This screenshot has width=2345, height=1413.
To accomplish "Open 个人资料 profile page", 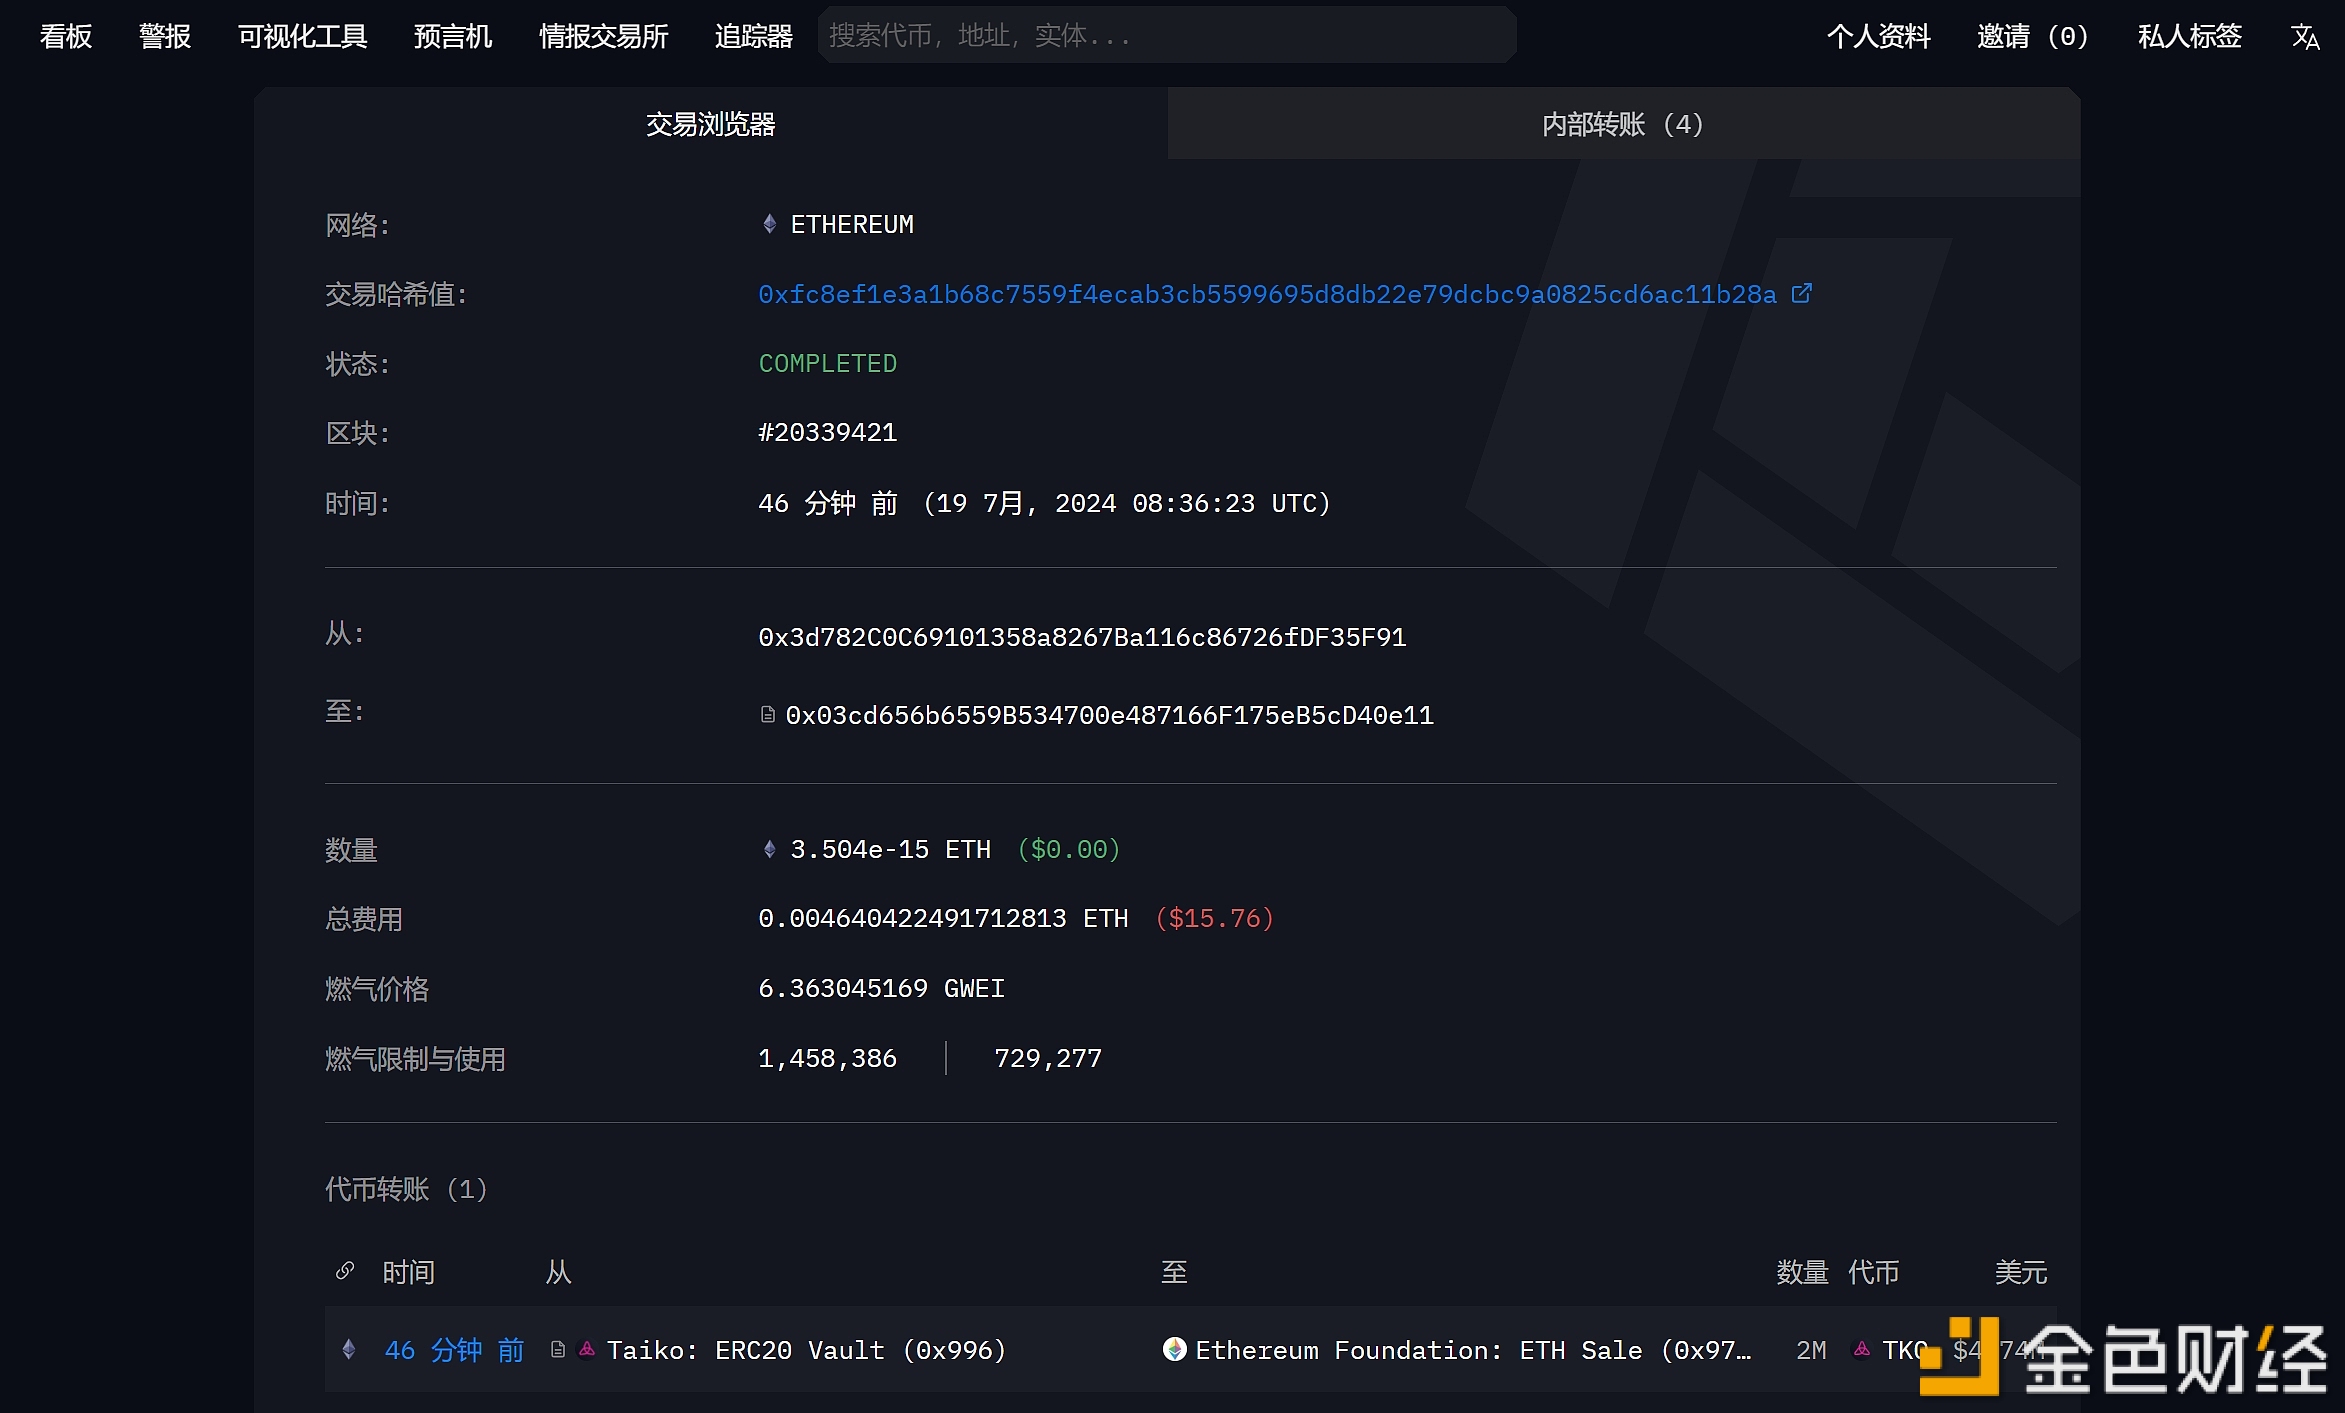I will [1878, 36].
